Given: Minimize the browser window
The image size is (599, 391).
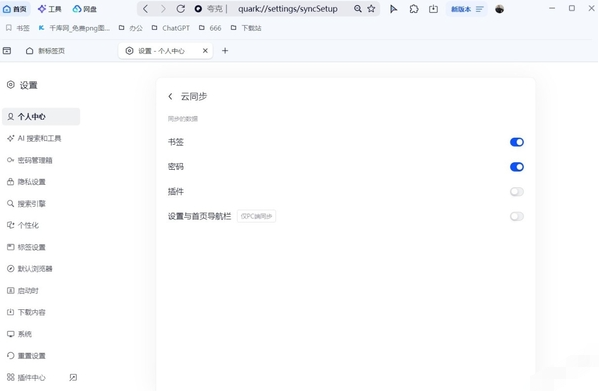Looking at the screenshot, I should pyautogui.click(x=552, y=8).
